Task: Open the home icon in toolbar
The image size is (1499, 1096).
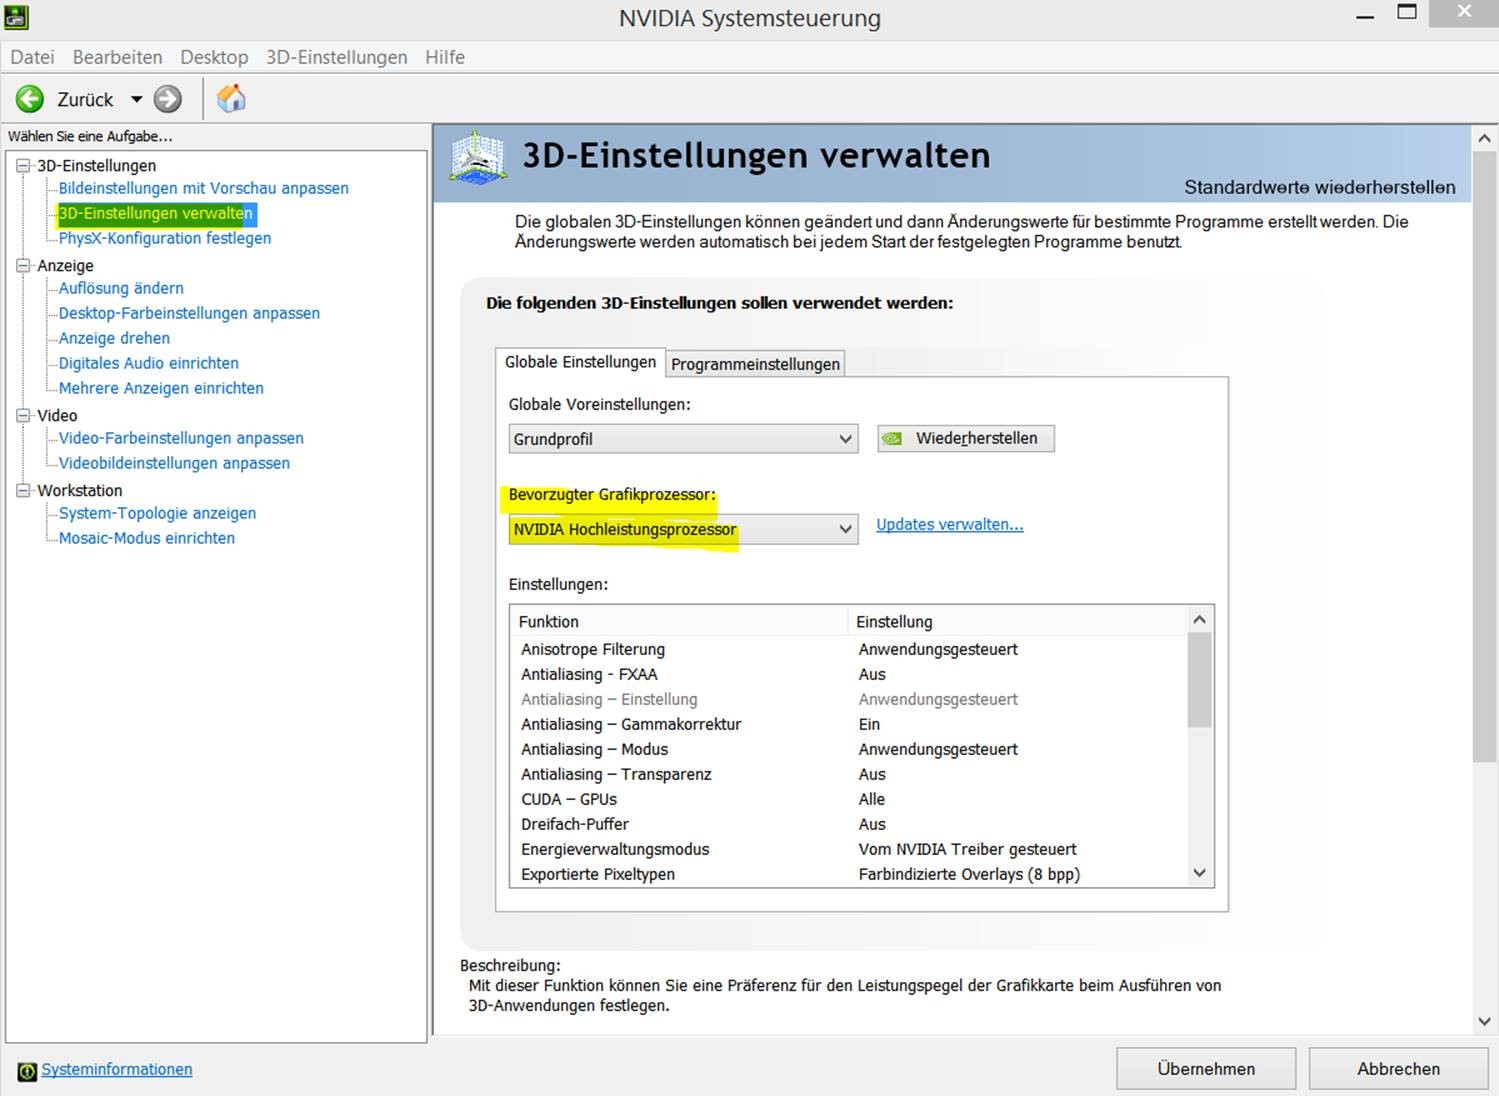Action: pos(231,99)
